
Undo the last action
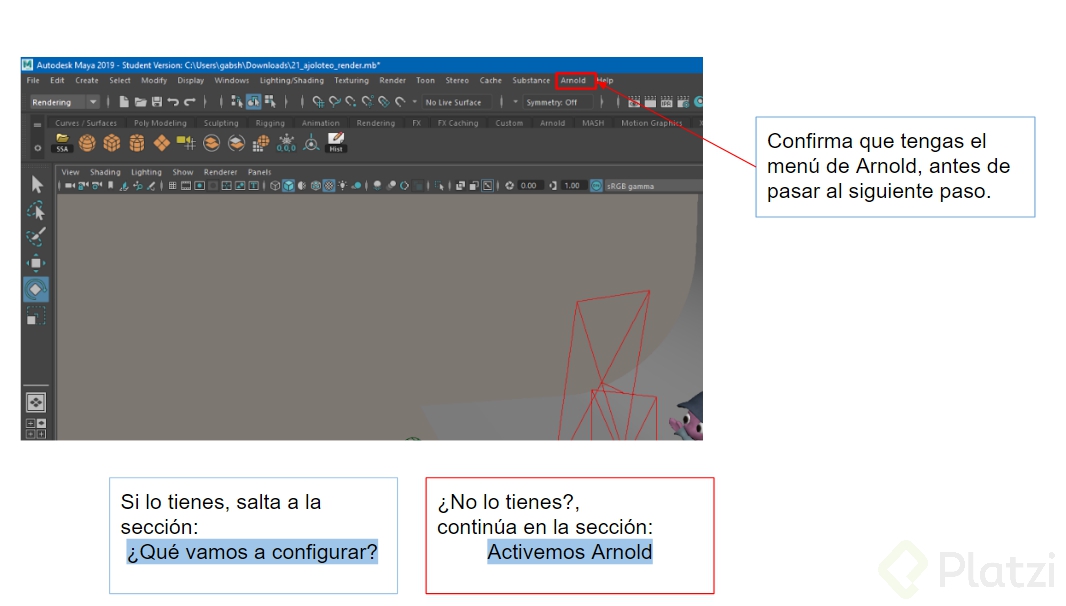click(x=173, y=102)
